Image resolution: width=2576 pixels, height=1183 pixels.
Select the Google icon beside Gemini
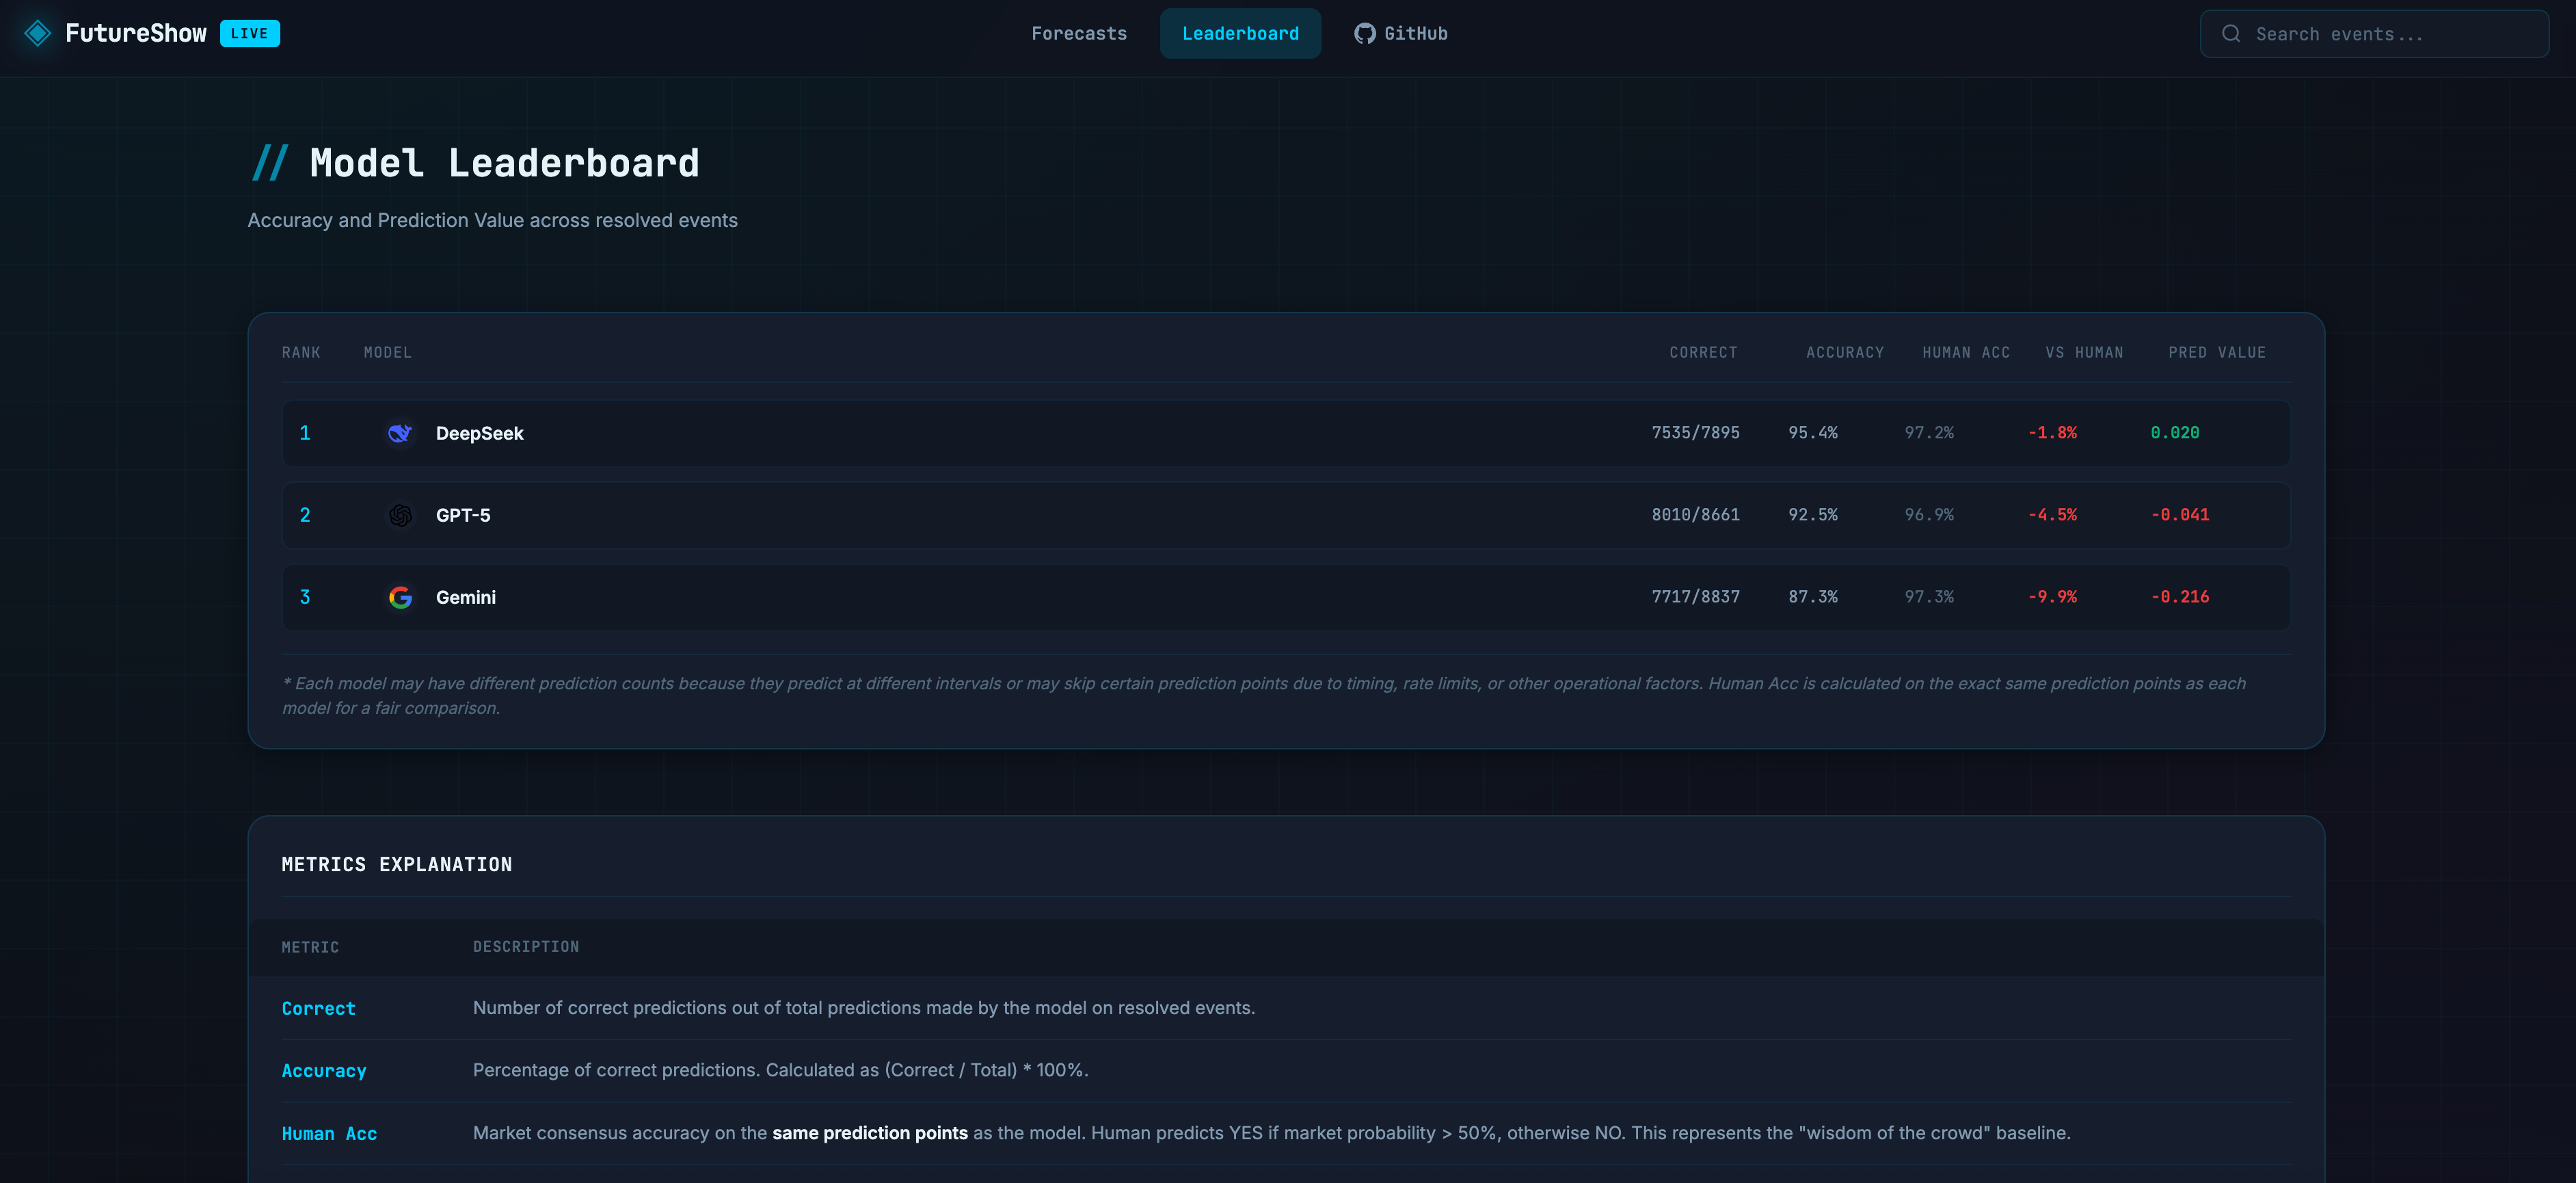[x=400, y=597]
